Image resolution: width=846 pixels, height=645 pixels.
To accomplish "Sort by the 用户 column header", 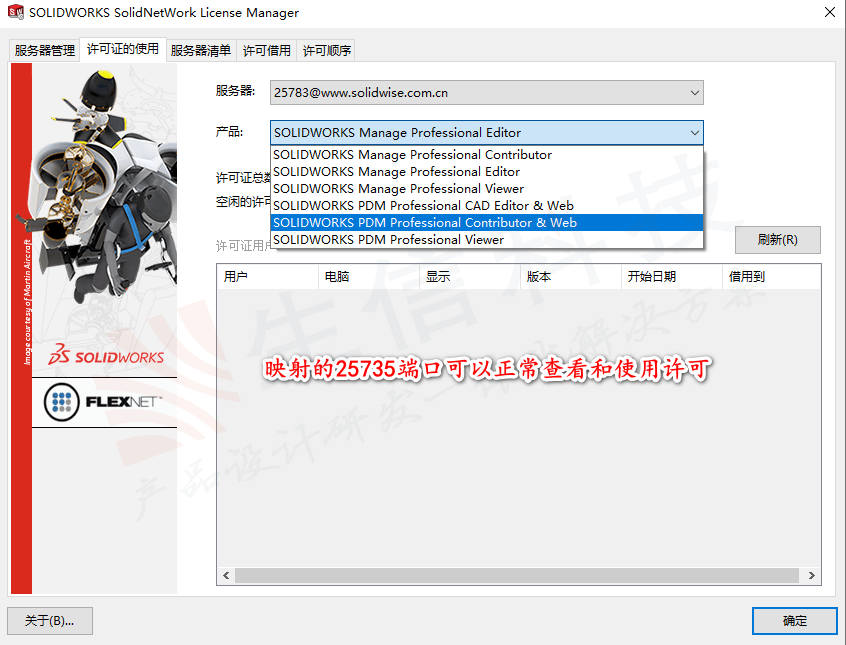I will click(268, 277).
